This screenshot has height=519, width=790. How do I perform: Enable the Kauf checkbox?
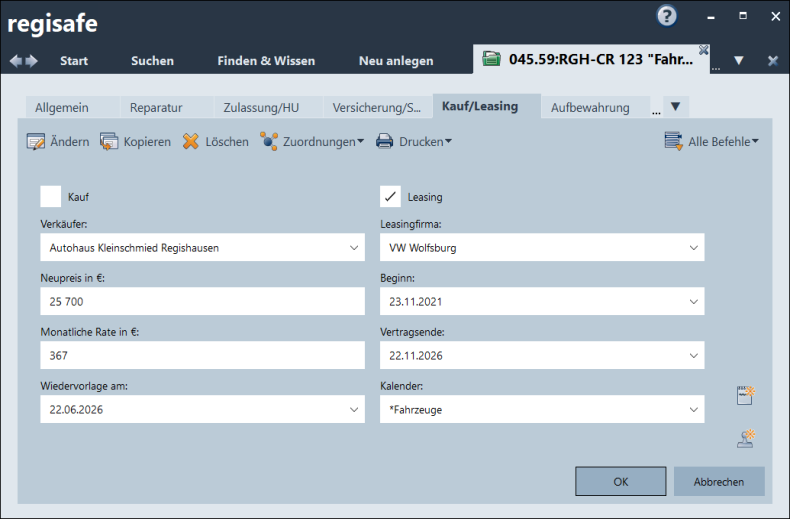pyautogui.click(x=51, y=197)
